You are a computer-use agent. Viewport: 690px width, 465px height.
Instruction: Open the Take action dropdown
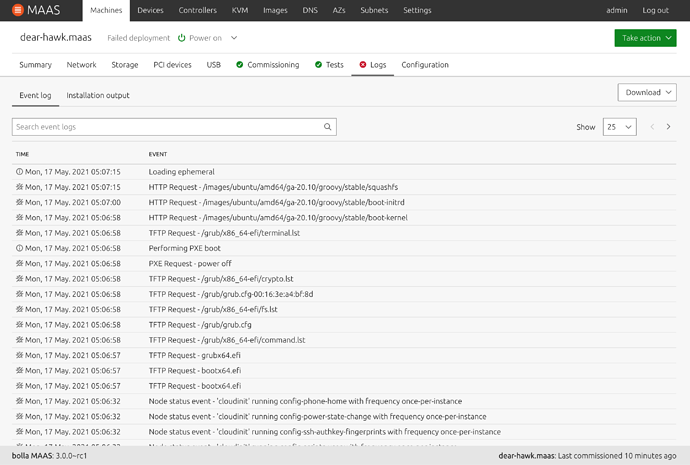click(645, 38)
